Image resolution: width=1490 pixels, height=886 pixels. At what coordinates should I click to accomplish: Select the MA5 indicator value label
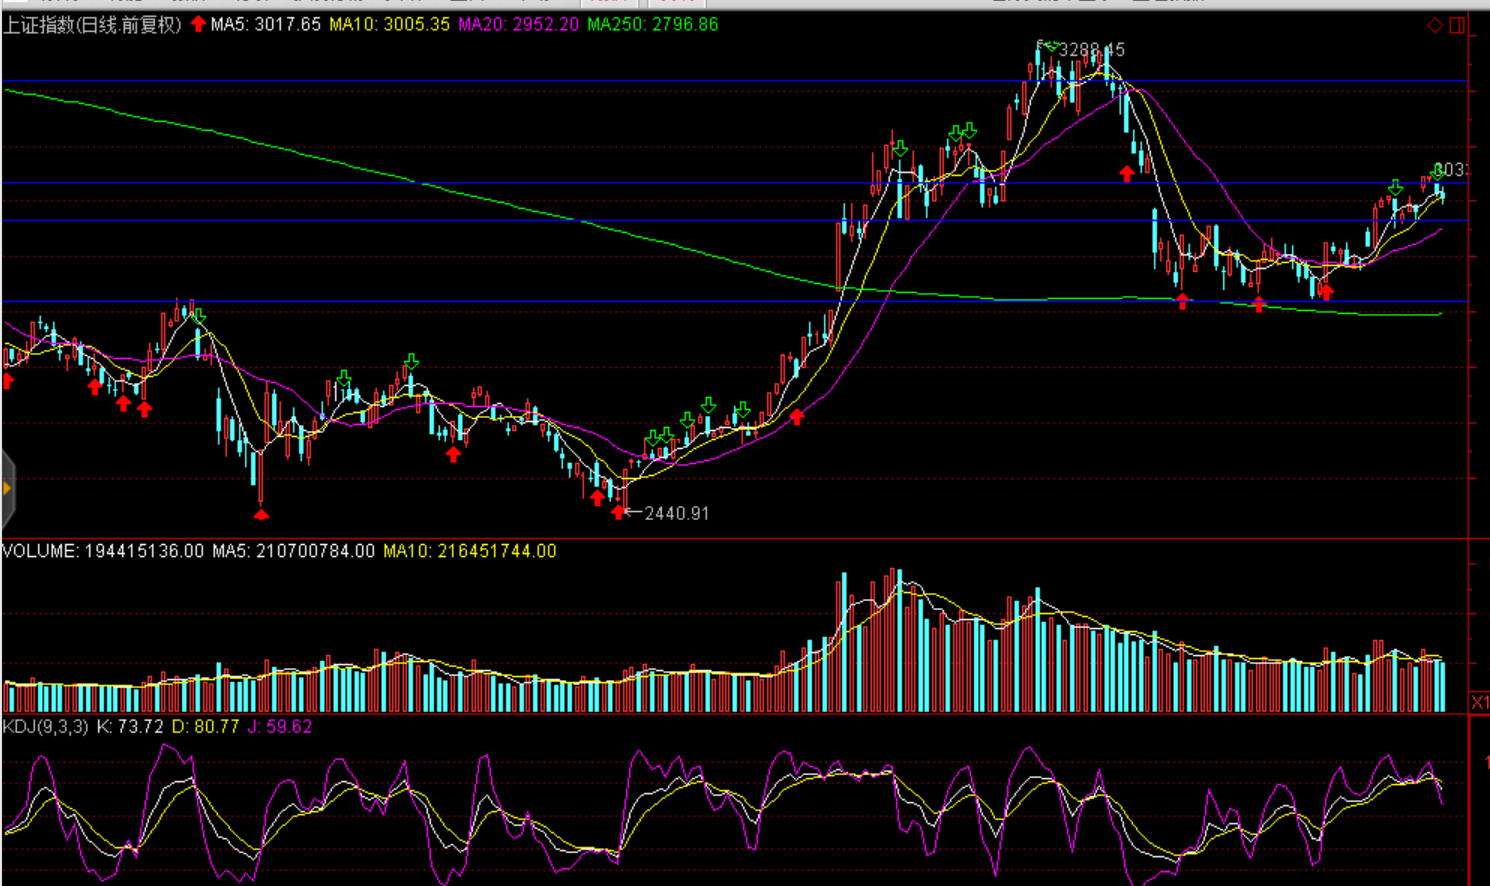point(266,24)
